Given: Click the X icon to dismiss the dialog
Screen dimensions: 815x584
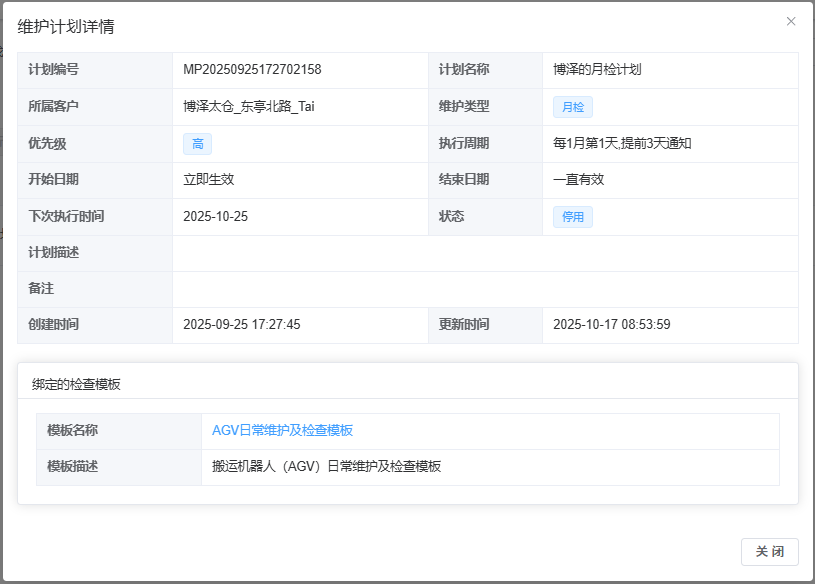Looking at the screenshot, I should pos(791,21).
